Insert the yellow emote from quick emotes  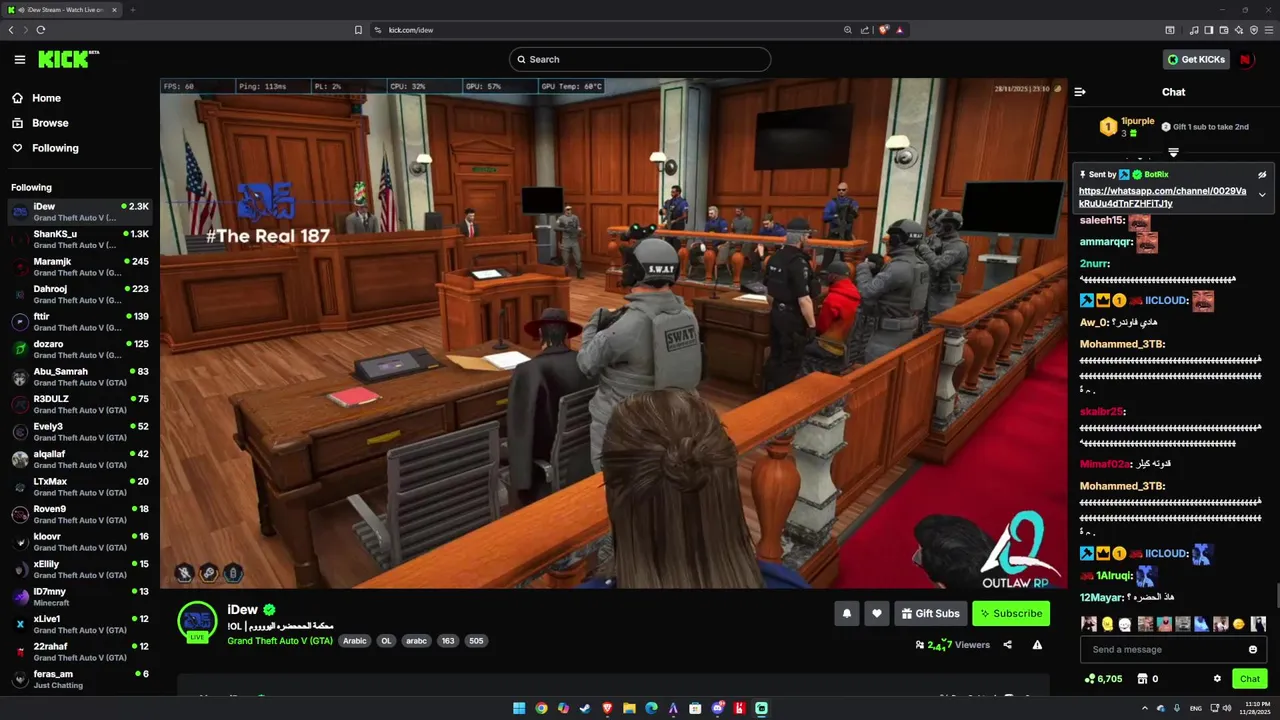[x=1107, y=624]
